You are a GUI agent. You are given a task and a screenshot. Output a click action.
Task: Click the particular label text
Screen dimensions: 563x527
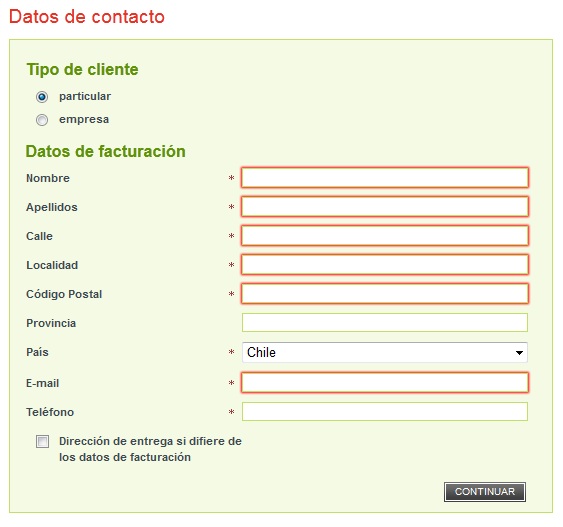click(85, 97)
